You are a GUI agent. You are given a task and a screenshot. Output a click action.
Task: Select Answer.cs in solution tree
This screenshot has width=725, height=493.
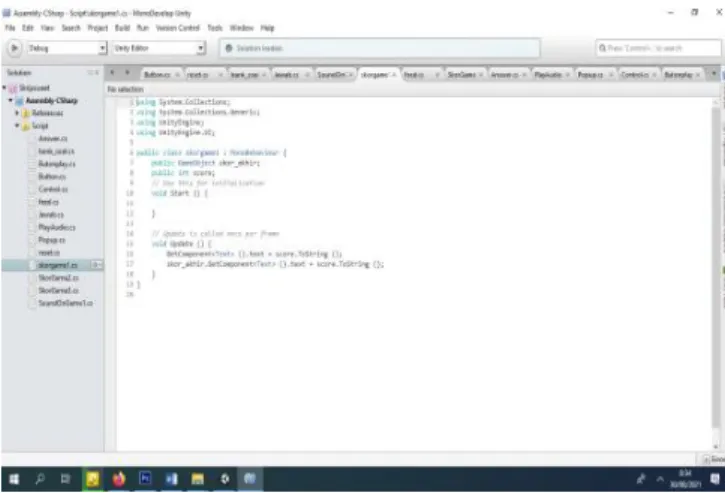[53, 138]
